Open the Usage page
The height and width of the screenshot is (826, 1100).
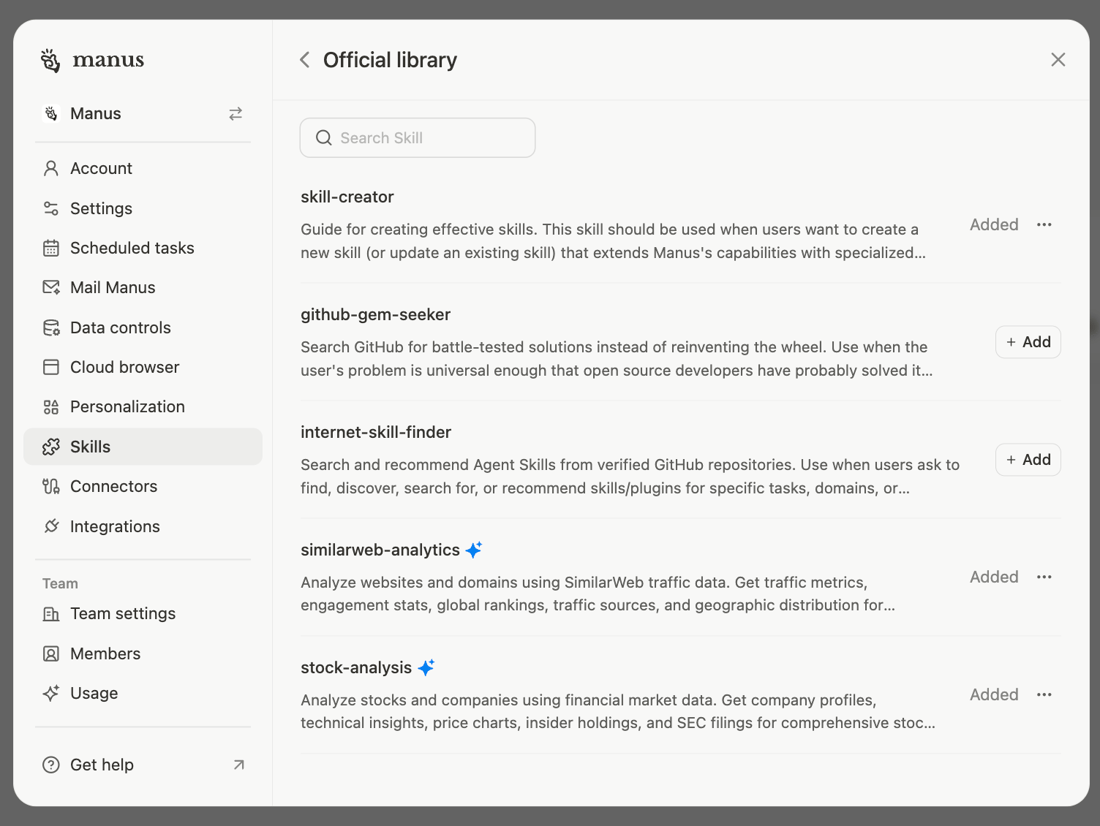[x=143, y=693]
